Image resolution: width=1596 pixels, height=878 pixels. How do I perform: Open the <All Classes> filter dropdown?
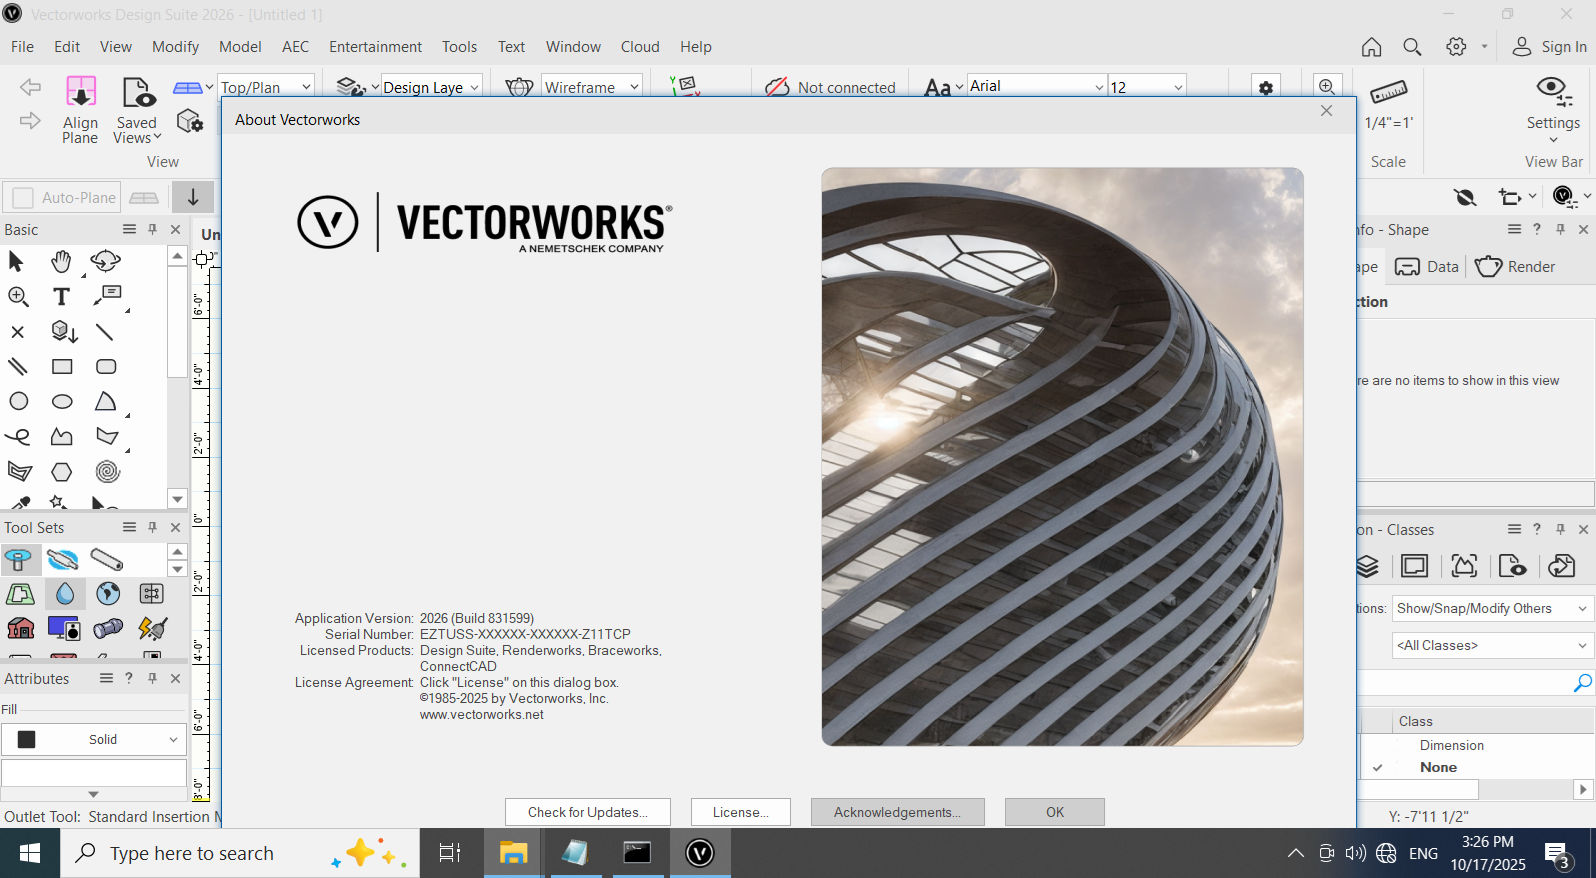pyautogui.click(x=1492, y=645)
